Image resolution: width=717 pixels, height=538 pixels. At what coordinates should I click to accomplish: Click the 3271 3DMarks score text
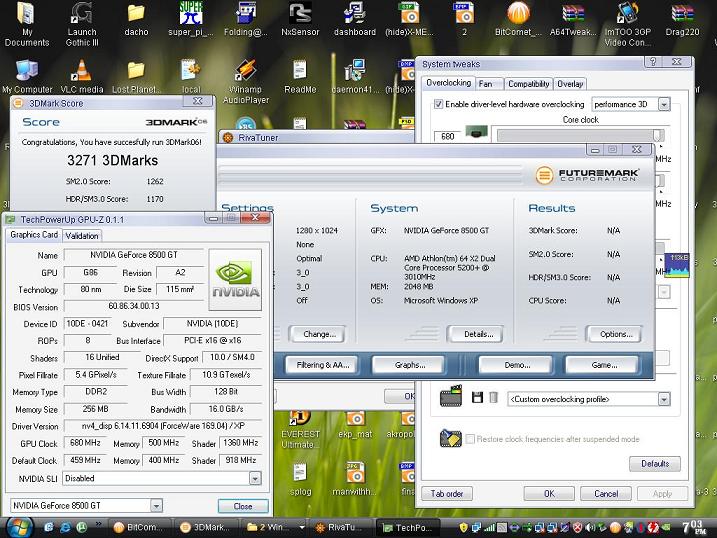112,160
